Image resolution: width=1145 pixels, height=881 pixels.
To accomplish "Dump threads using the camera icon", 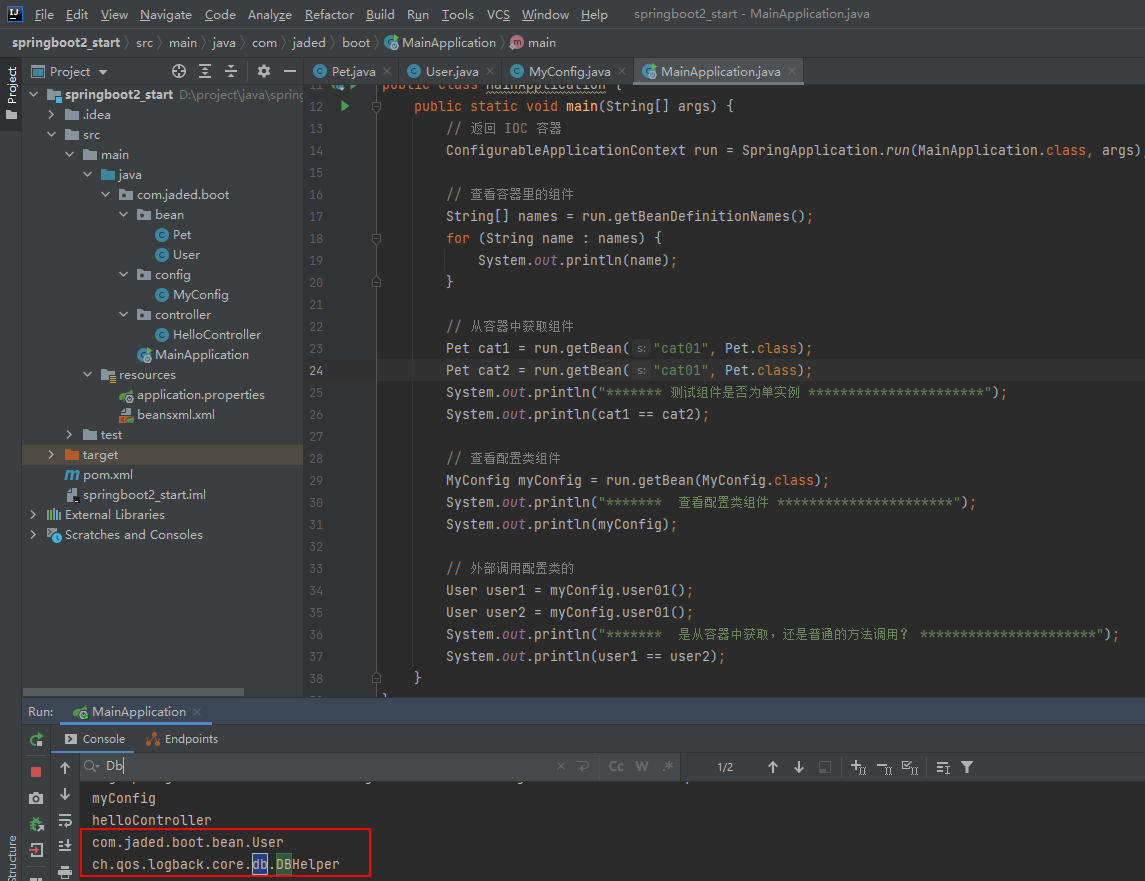I will [36, 798].
